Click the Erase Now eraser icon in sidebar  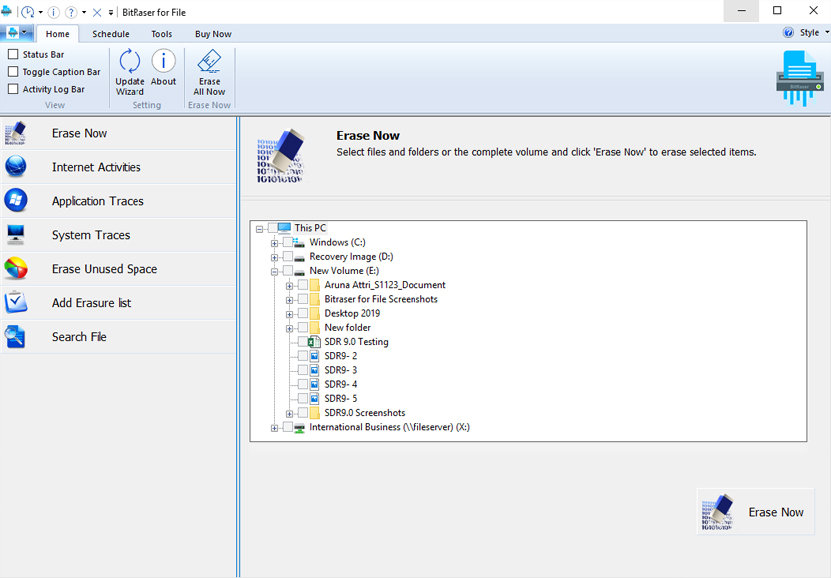[x=15, y=133]
